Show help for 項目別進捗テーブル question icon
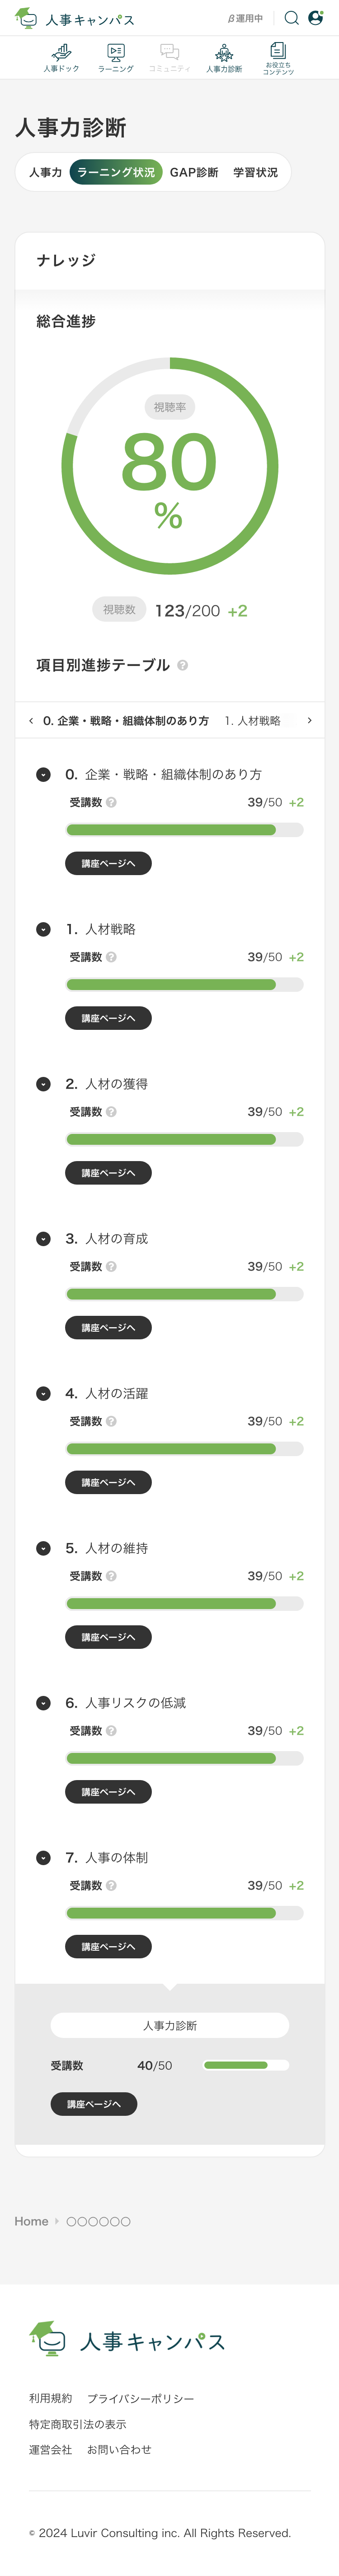The height and width of the screenshot is (2576, 339). pos(182,665)
